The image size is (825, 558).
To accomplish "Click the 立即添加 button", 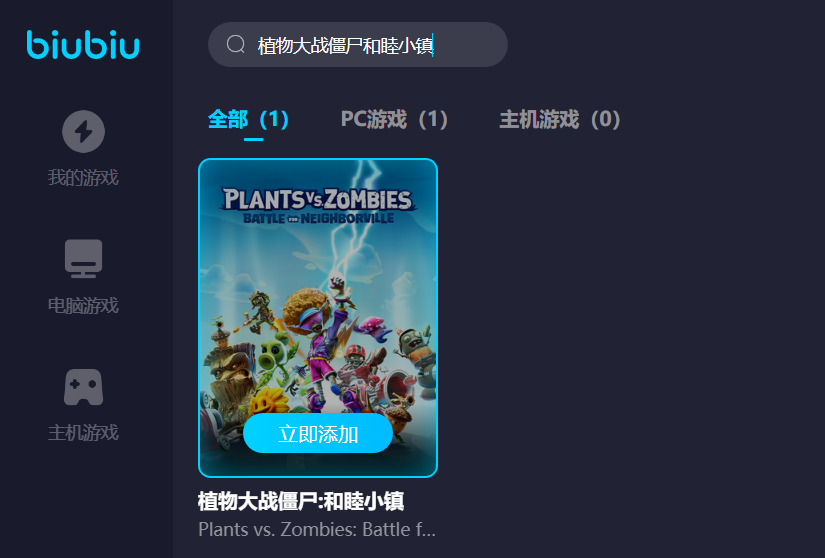I will pyautogui.click(x=318, y=433).
